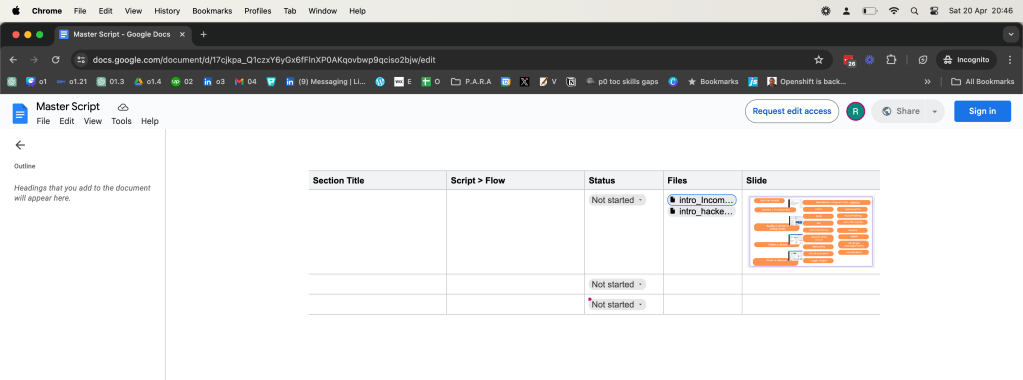This screenshot has width=1023, height=380.
Task: Open a new browser tab
Action: coord(204,35)
